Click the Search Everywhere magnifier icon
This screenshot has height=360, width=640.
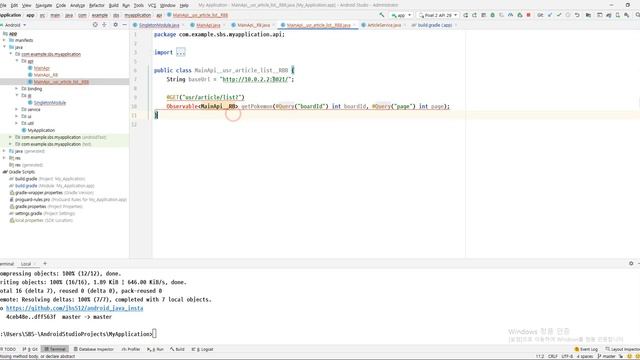(x=637, y=15)
